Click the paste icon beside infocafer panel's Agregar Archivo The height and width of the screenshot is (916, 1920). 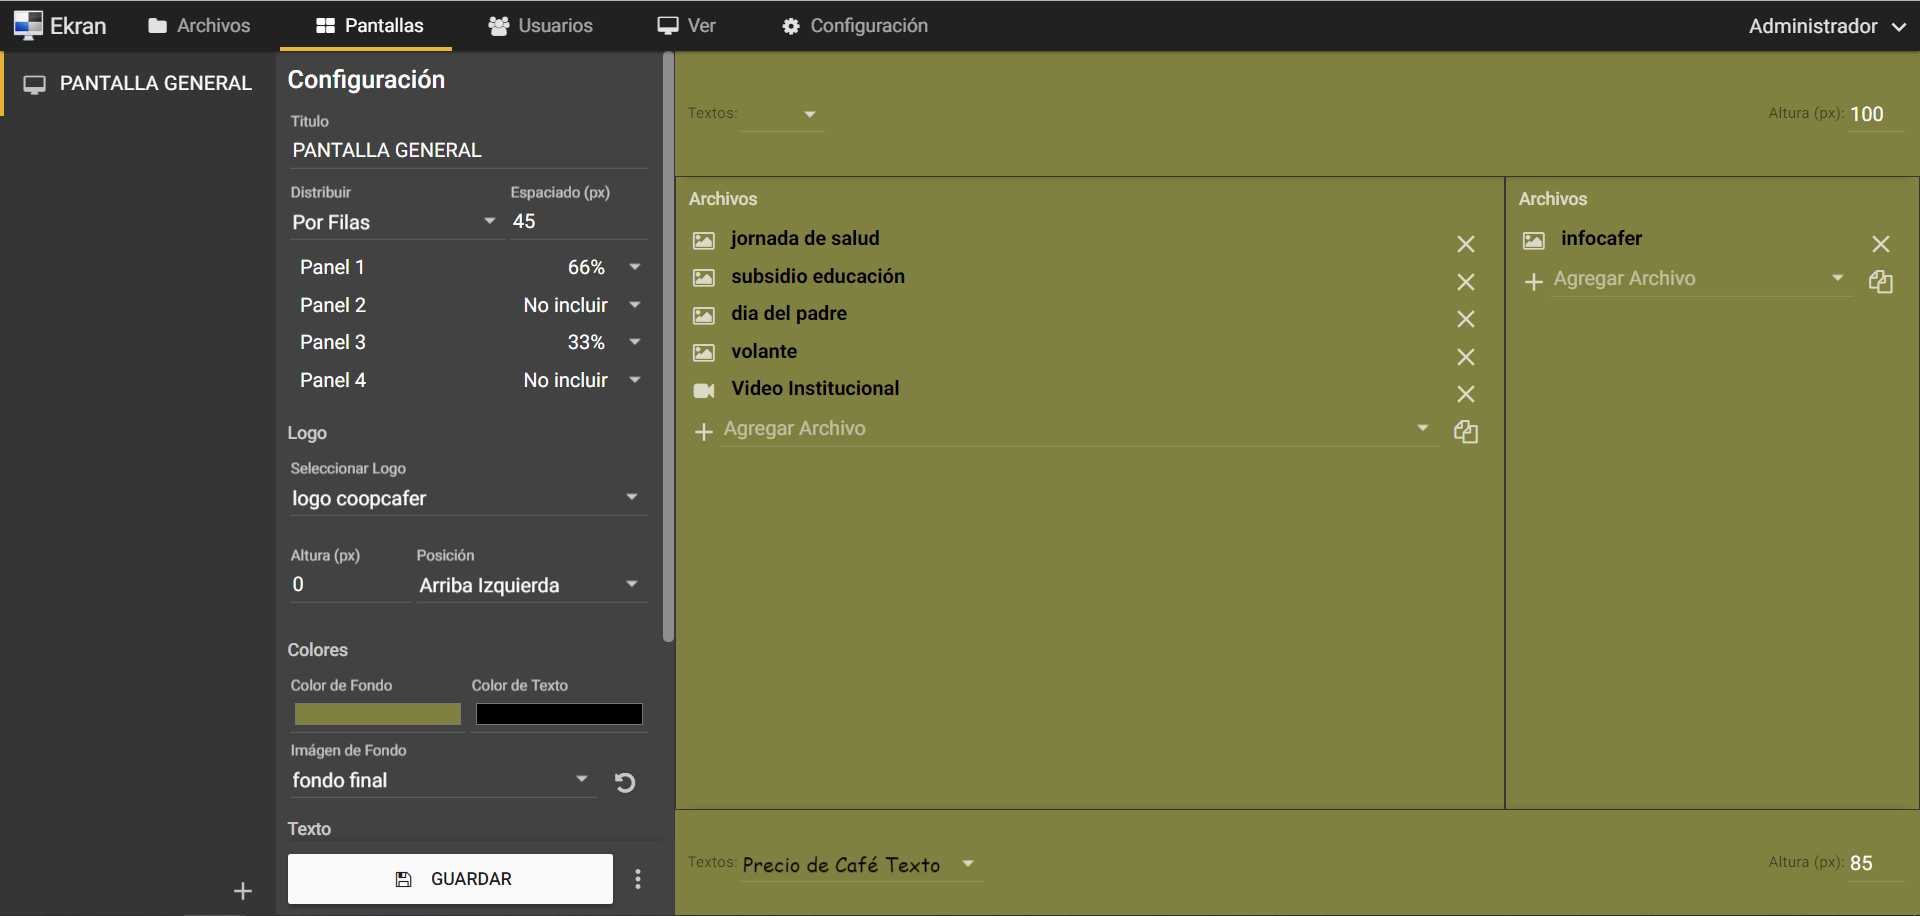(x=1880, y=282)
